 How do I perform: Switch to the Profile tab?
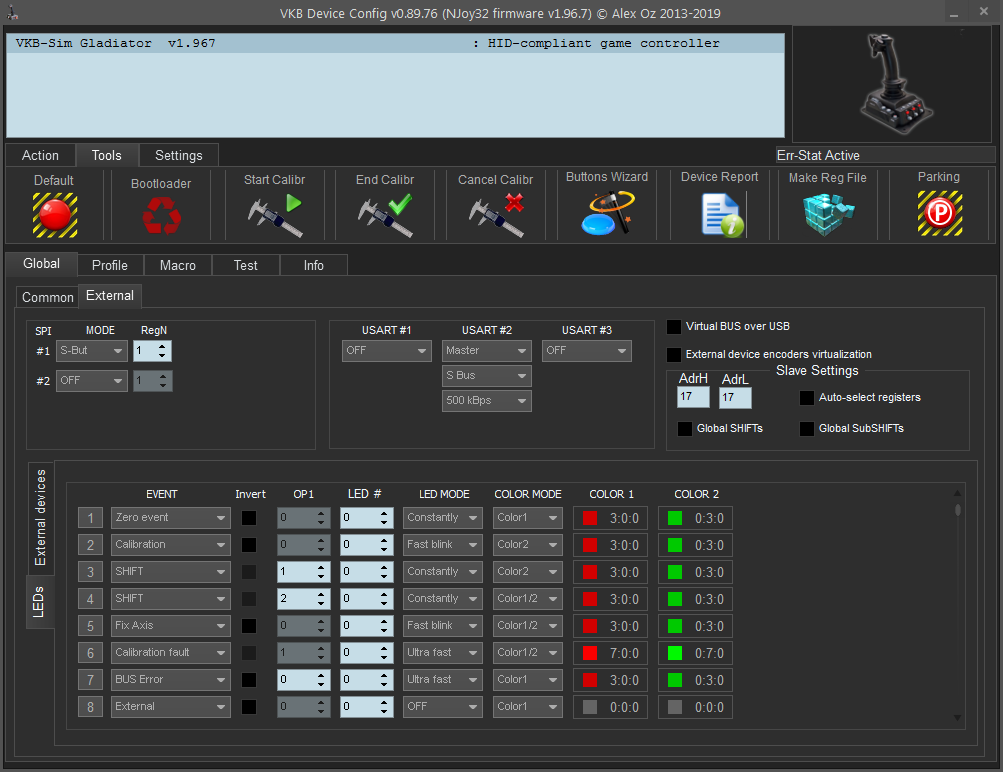[110, 265]
